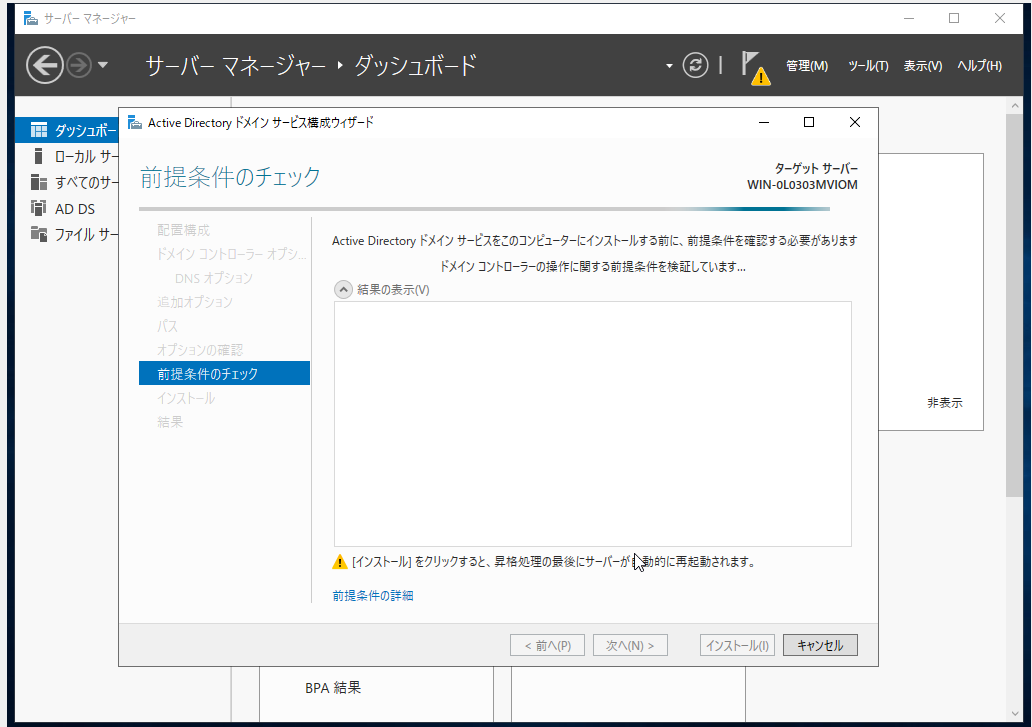The width and height of the screenshot is (1032, 727).
Task: Open the 前提条件の詳細 link
Action: pos(373,595)
